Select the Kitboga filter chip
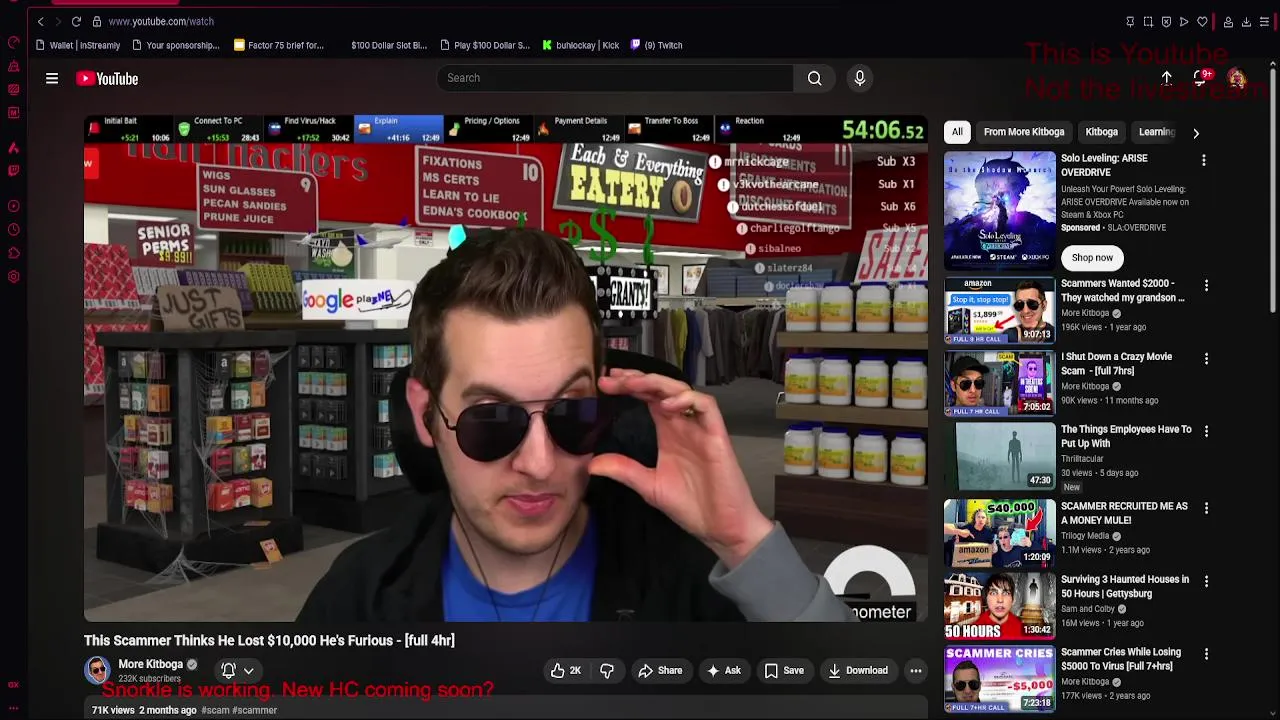Viewport: 1280px width, 720px height. (x=1101, y=132)
